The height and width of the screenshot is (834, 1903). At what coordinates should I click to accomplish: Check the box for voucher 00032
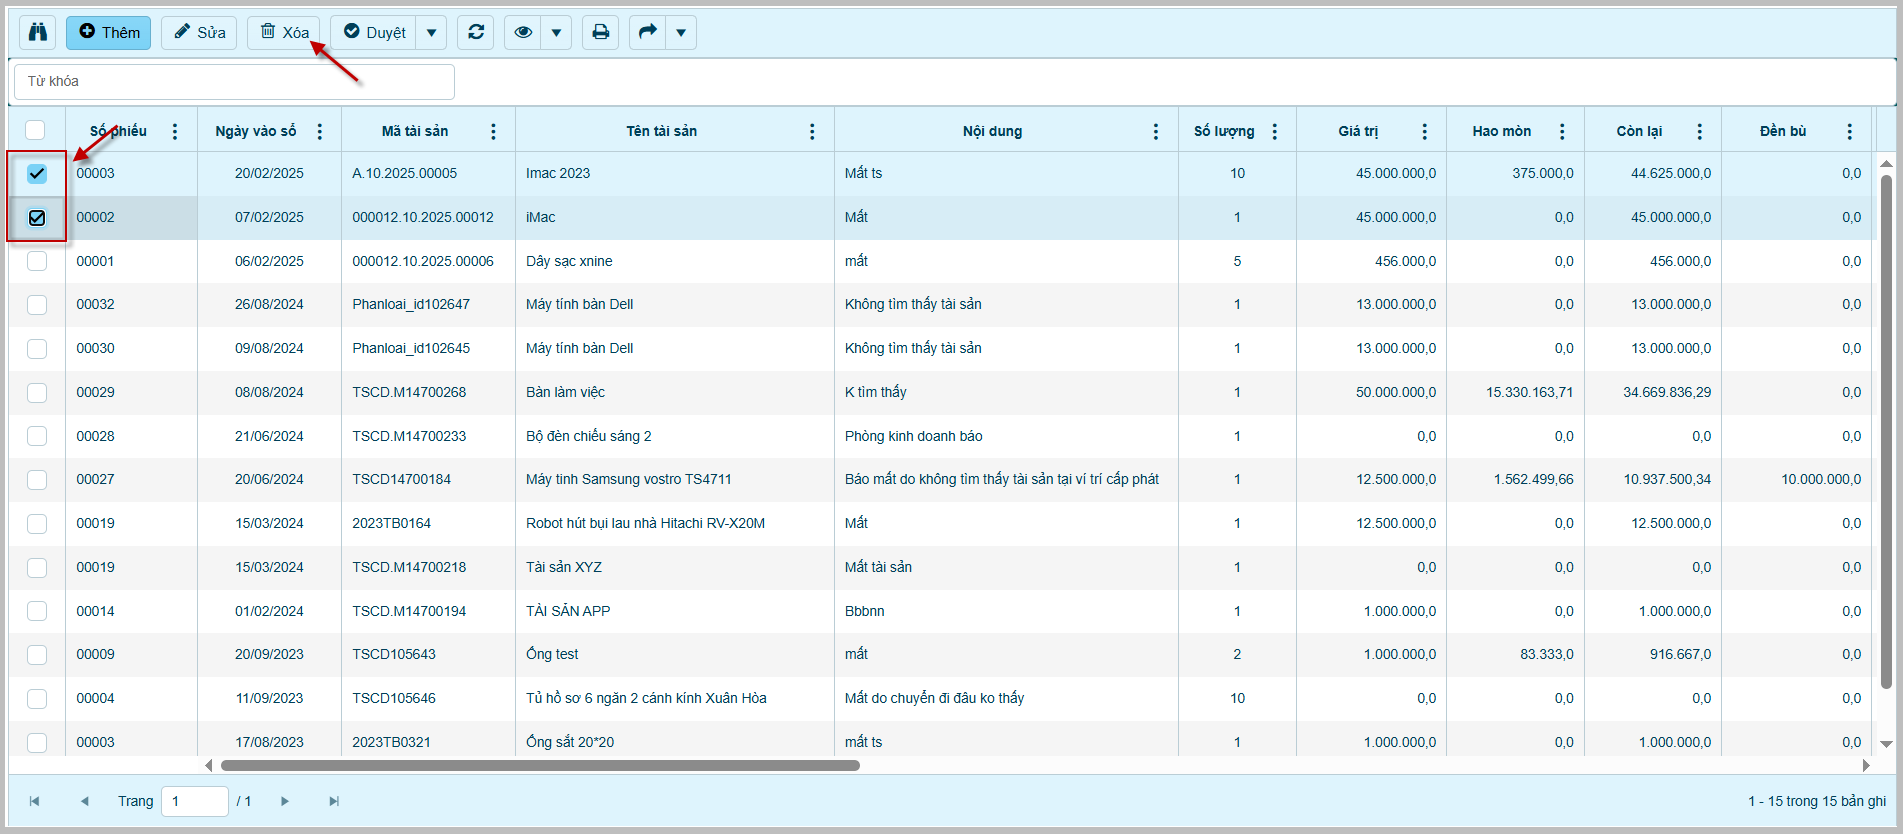pyautogui.click(x=37, y=304)
